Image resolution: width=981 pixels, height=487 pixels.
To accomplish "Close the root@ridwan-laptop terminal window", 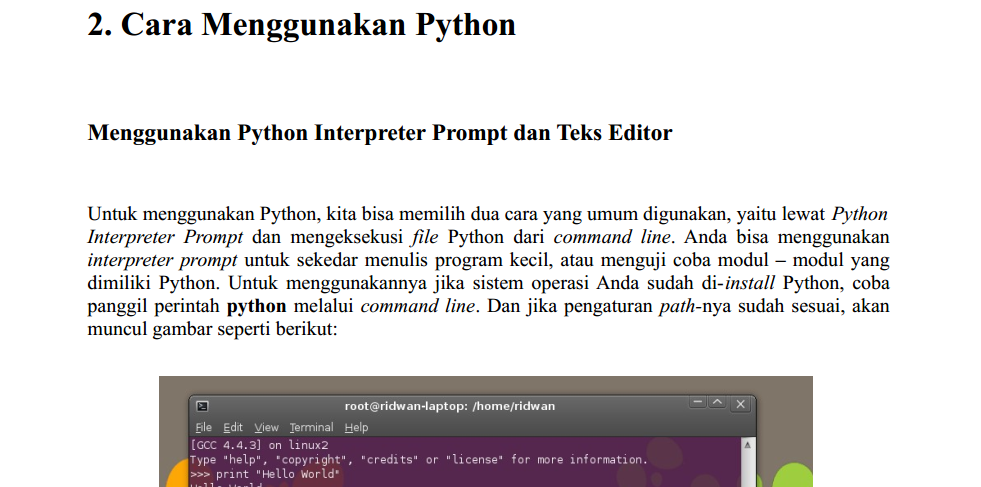I will pyautogui.click(x=740, y=404).
